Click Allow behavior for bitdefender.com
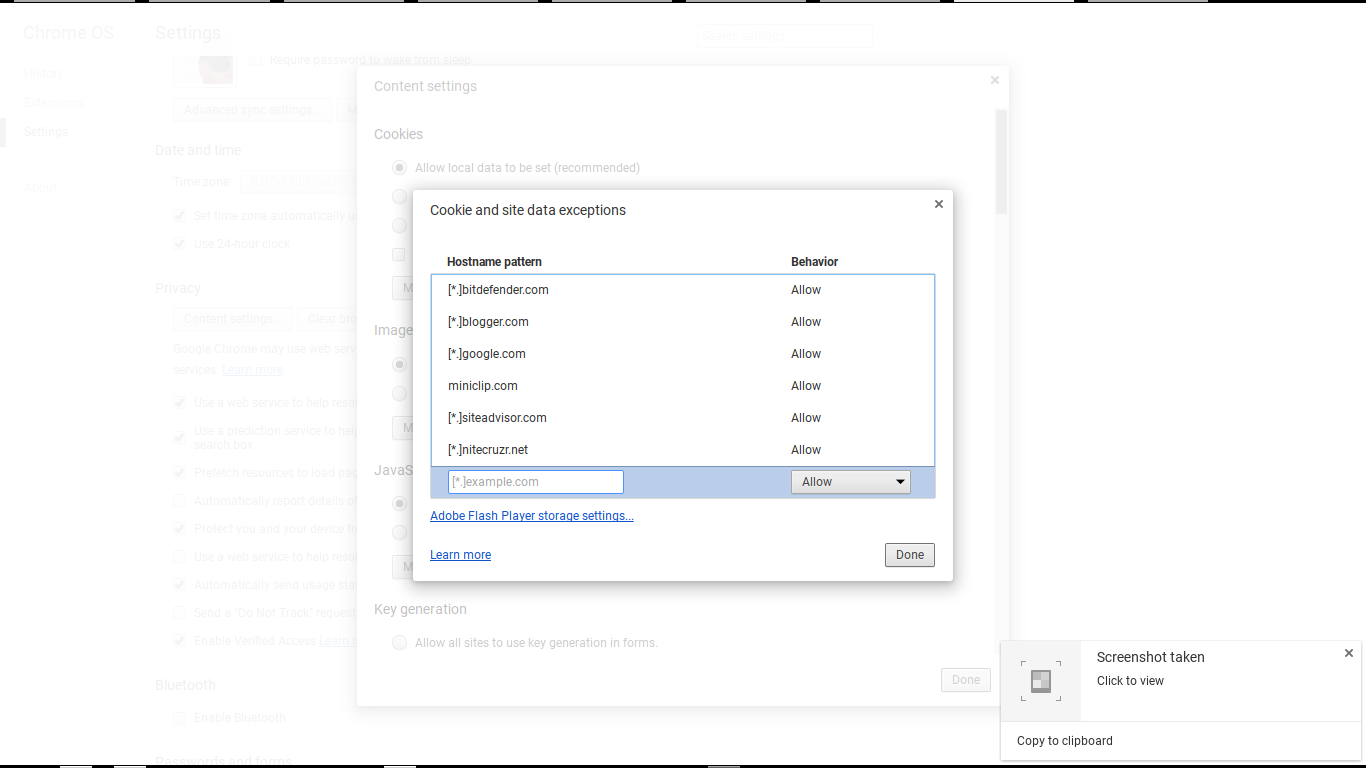Viewport: 1366px width, 768px height. point(806,290)
